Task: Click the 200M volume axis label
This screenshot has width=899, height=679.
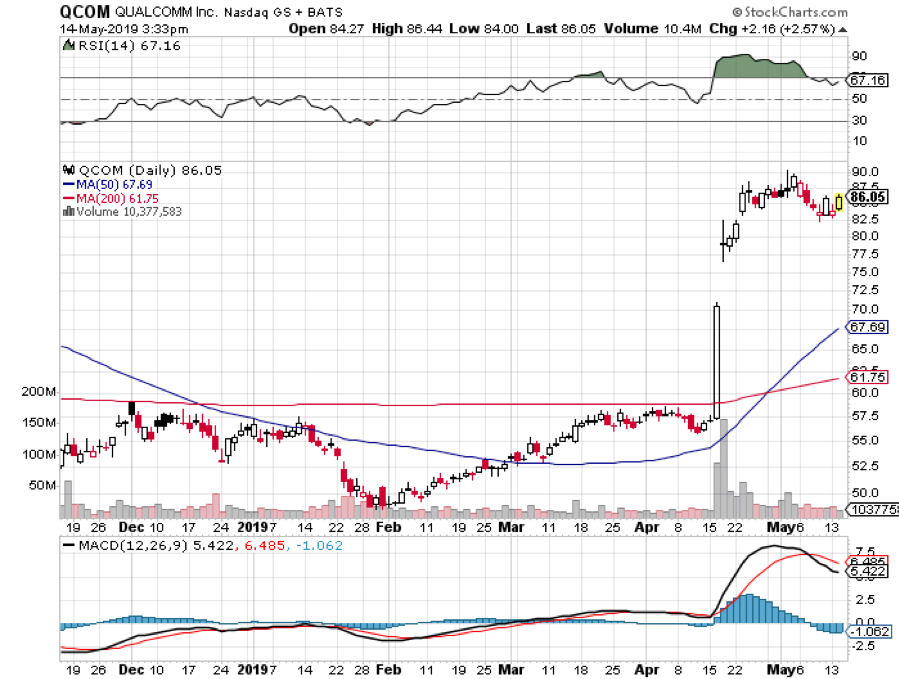Action: 38,392
